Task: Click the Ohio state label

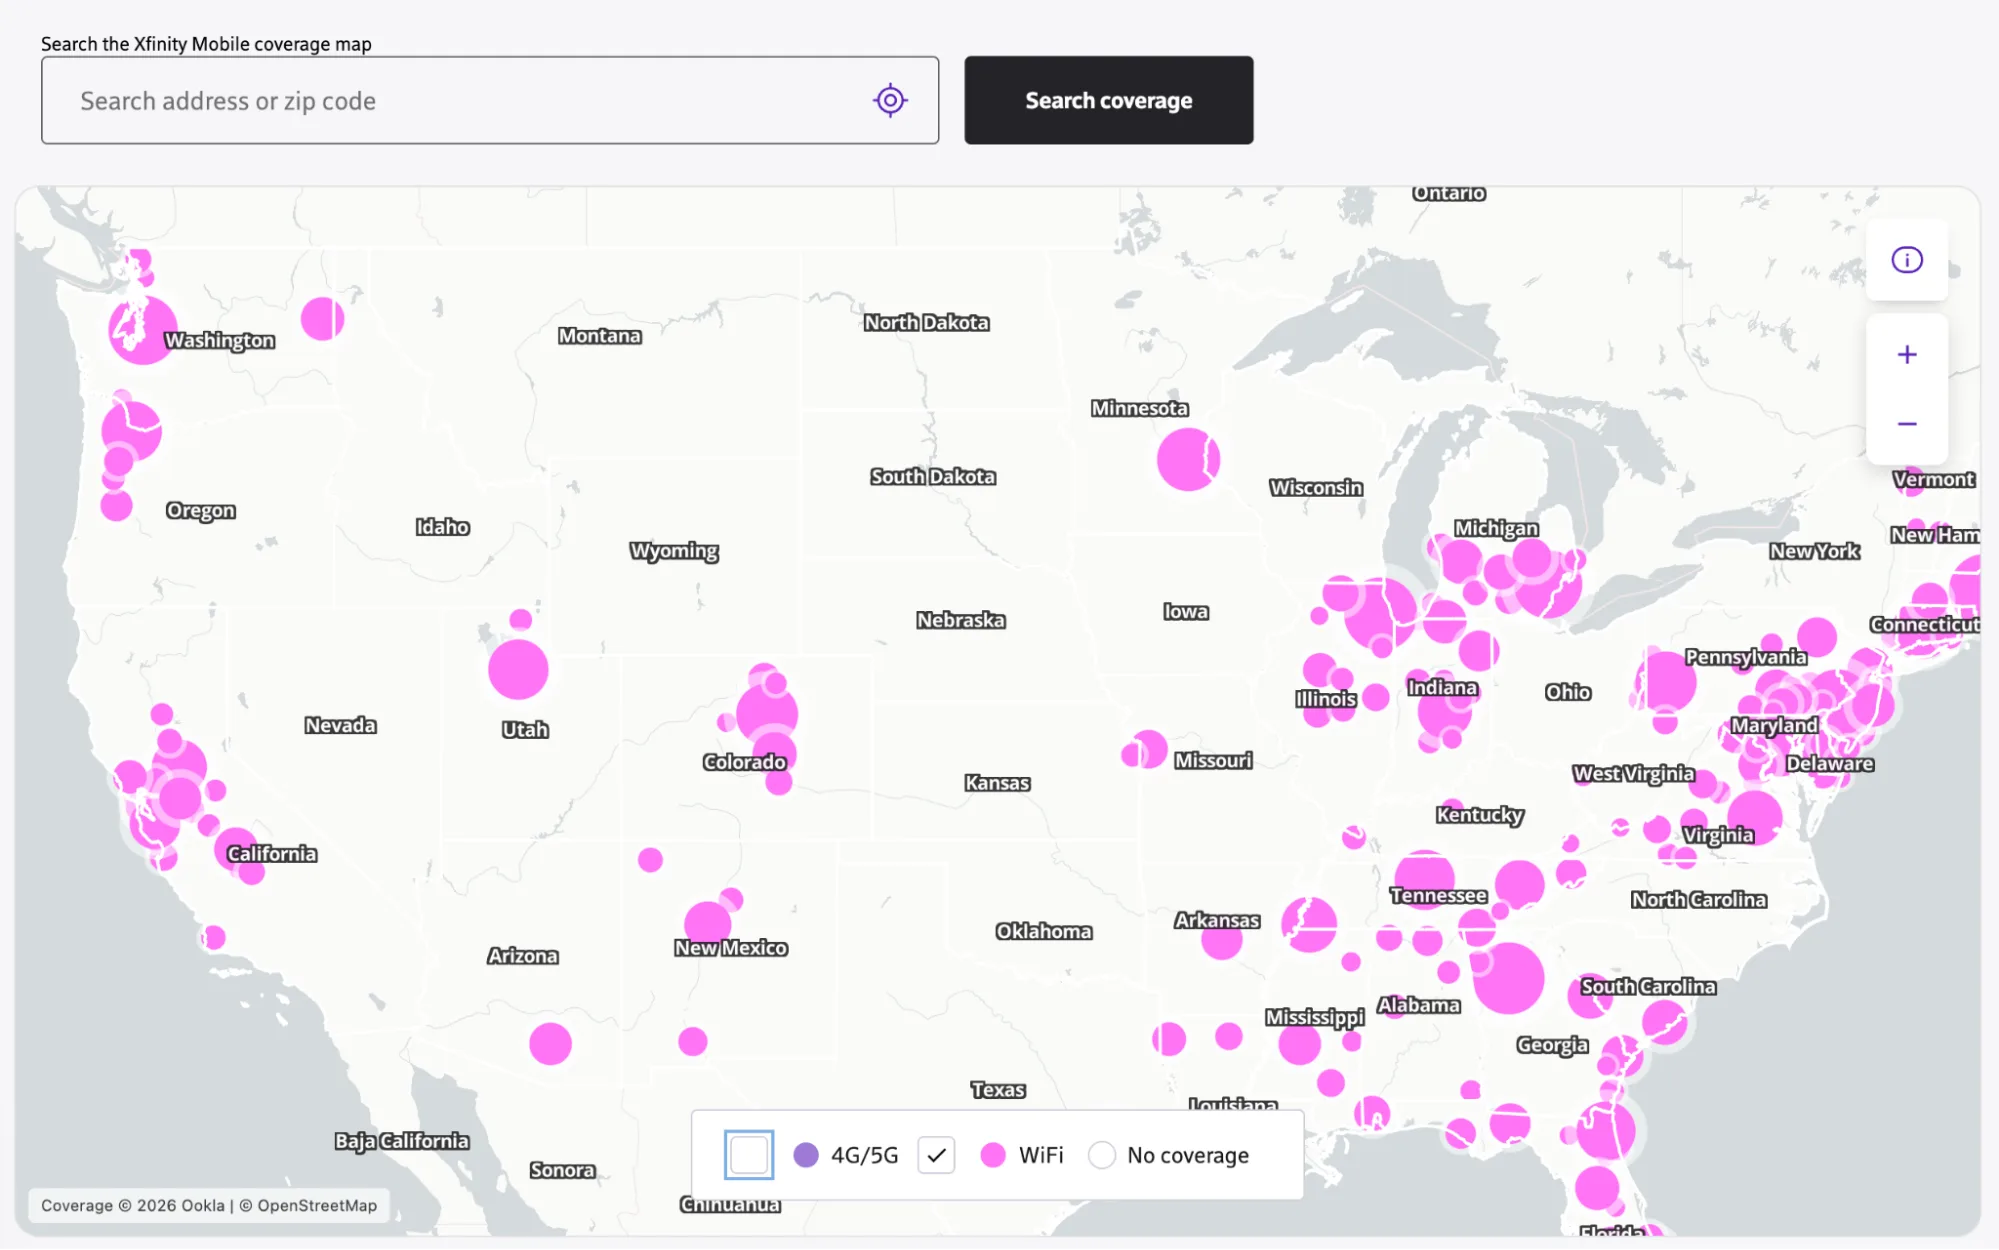Action: pos(1567,692)
